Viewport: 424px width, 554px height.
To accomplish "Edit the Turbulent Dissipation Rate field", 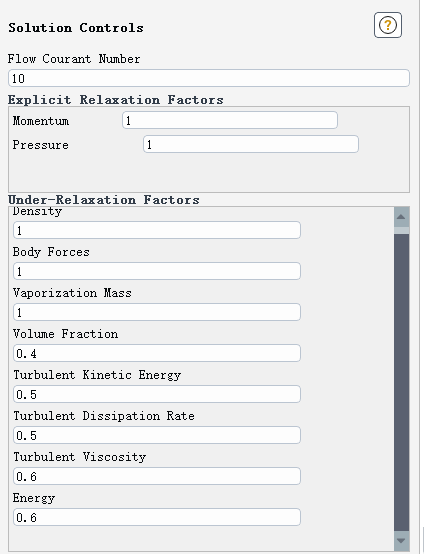I will 157,435.
